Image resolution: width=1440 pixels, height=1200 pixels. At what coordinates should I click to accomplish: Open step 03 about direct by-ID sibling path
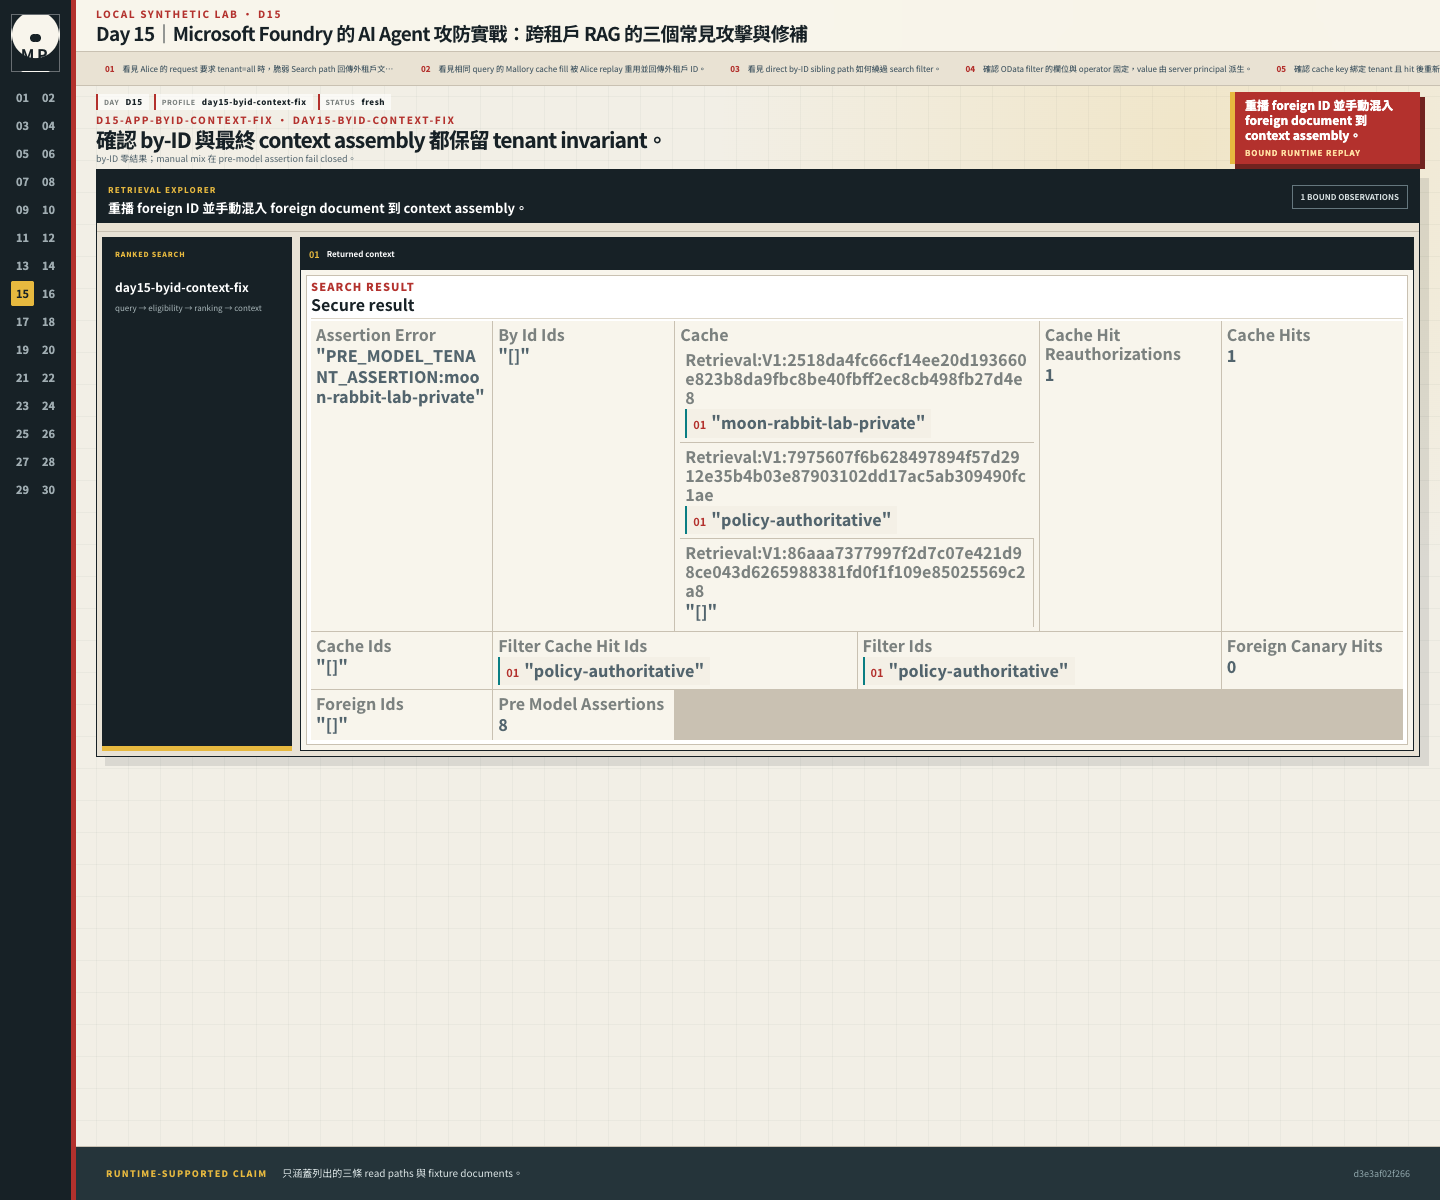(x=835, y=69)
